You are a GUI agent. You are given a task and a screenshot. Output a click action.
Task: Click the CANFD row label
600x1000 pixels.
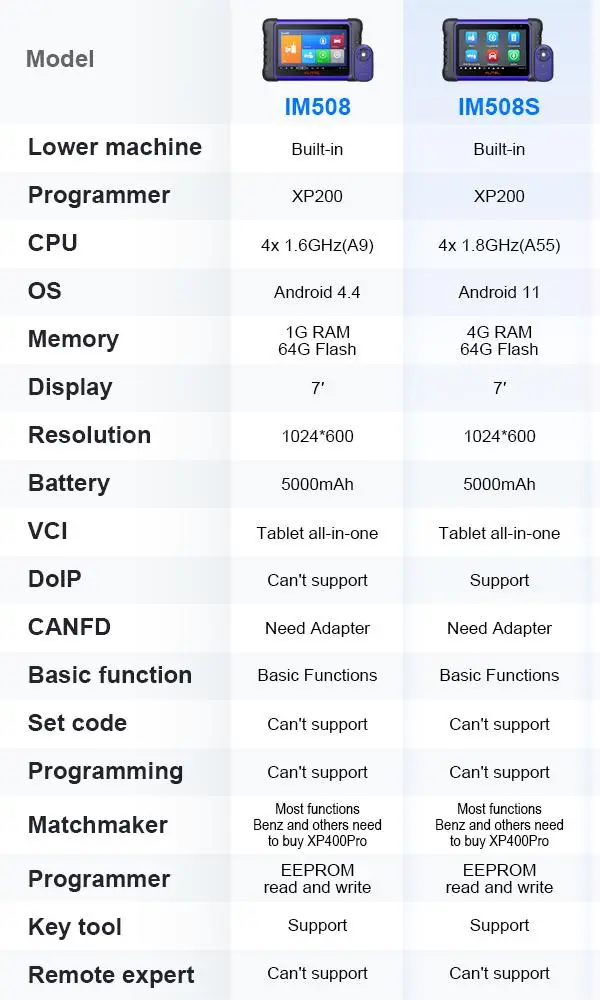69,627
